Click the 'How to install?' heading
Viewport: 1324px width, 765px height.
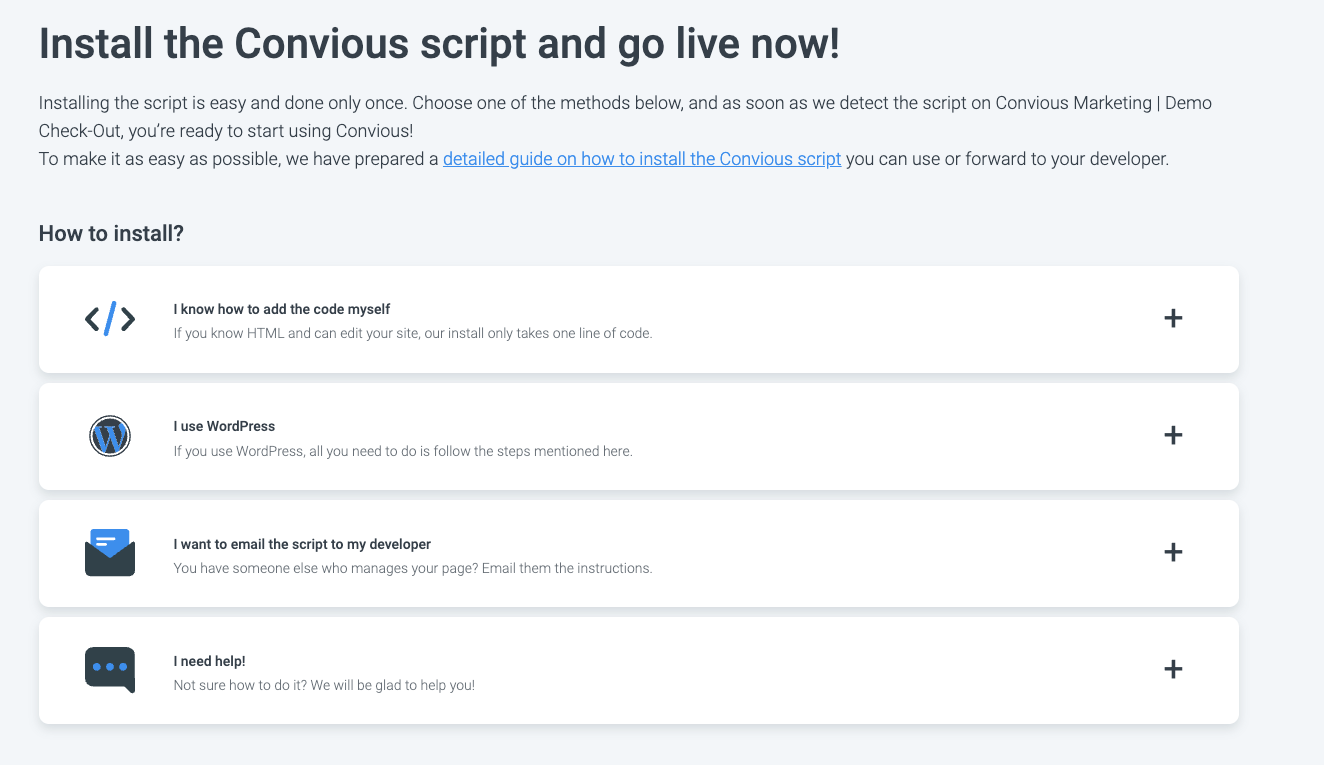[111, 234]
